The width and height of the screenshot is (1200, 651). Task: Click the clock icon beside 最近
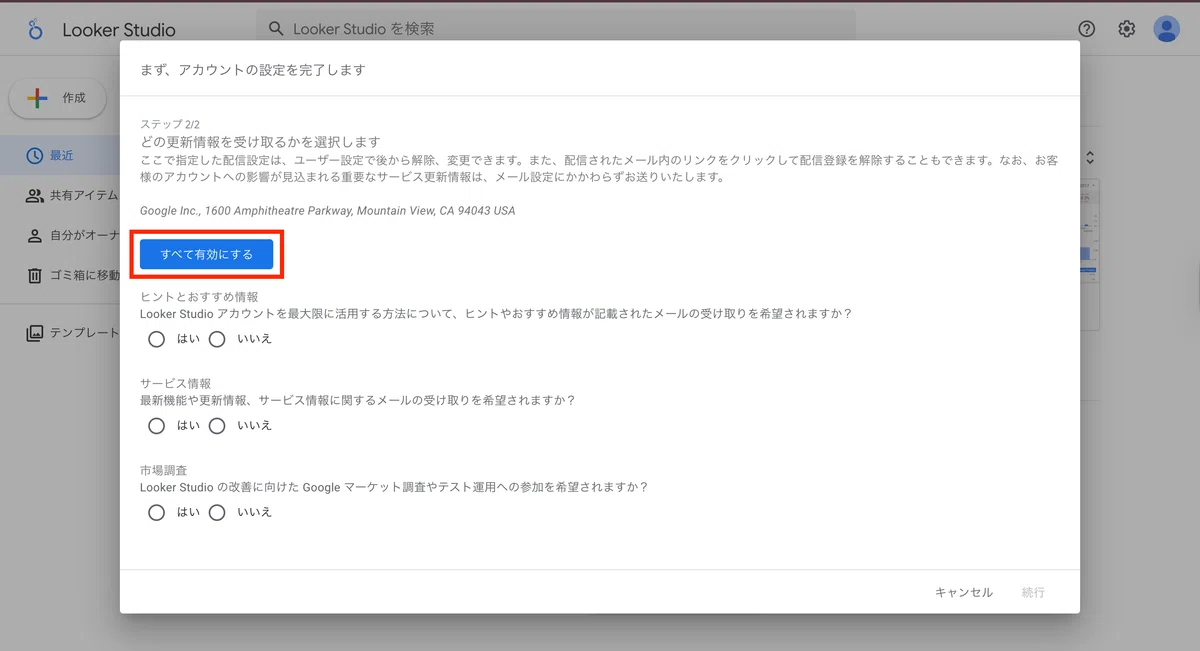point(35,155)
